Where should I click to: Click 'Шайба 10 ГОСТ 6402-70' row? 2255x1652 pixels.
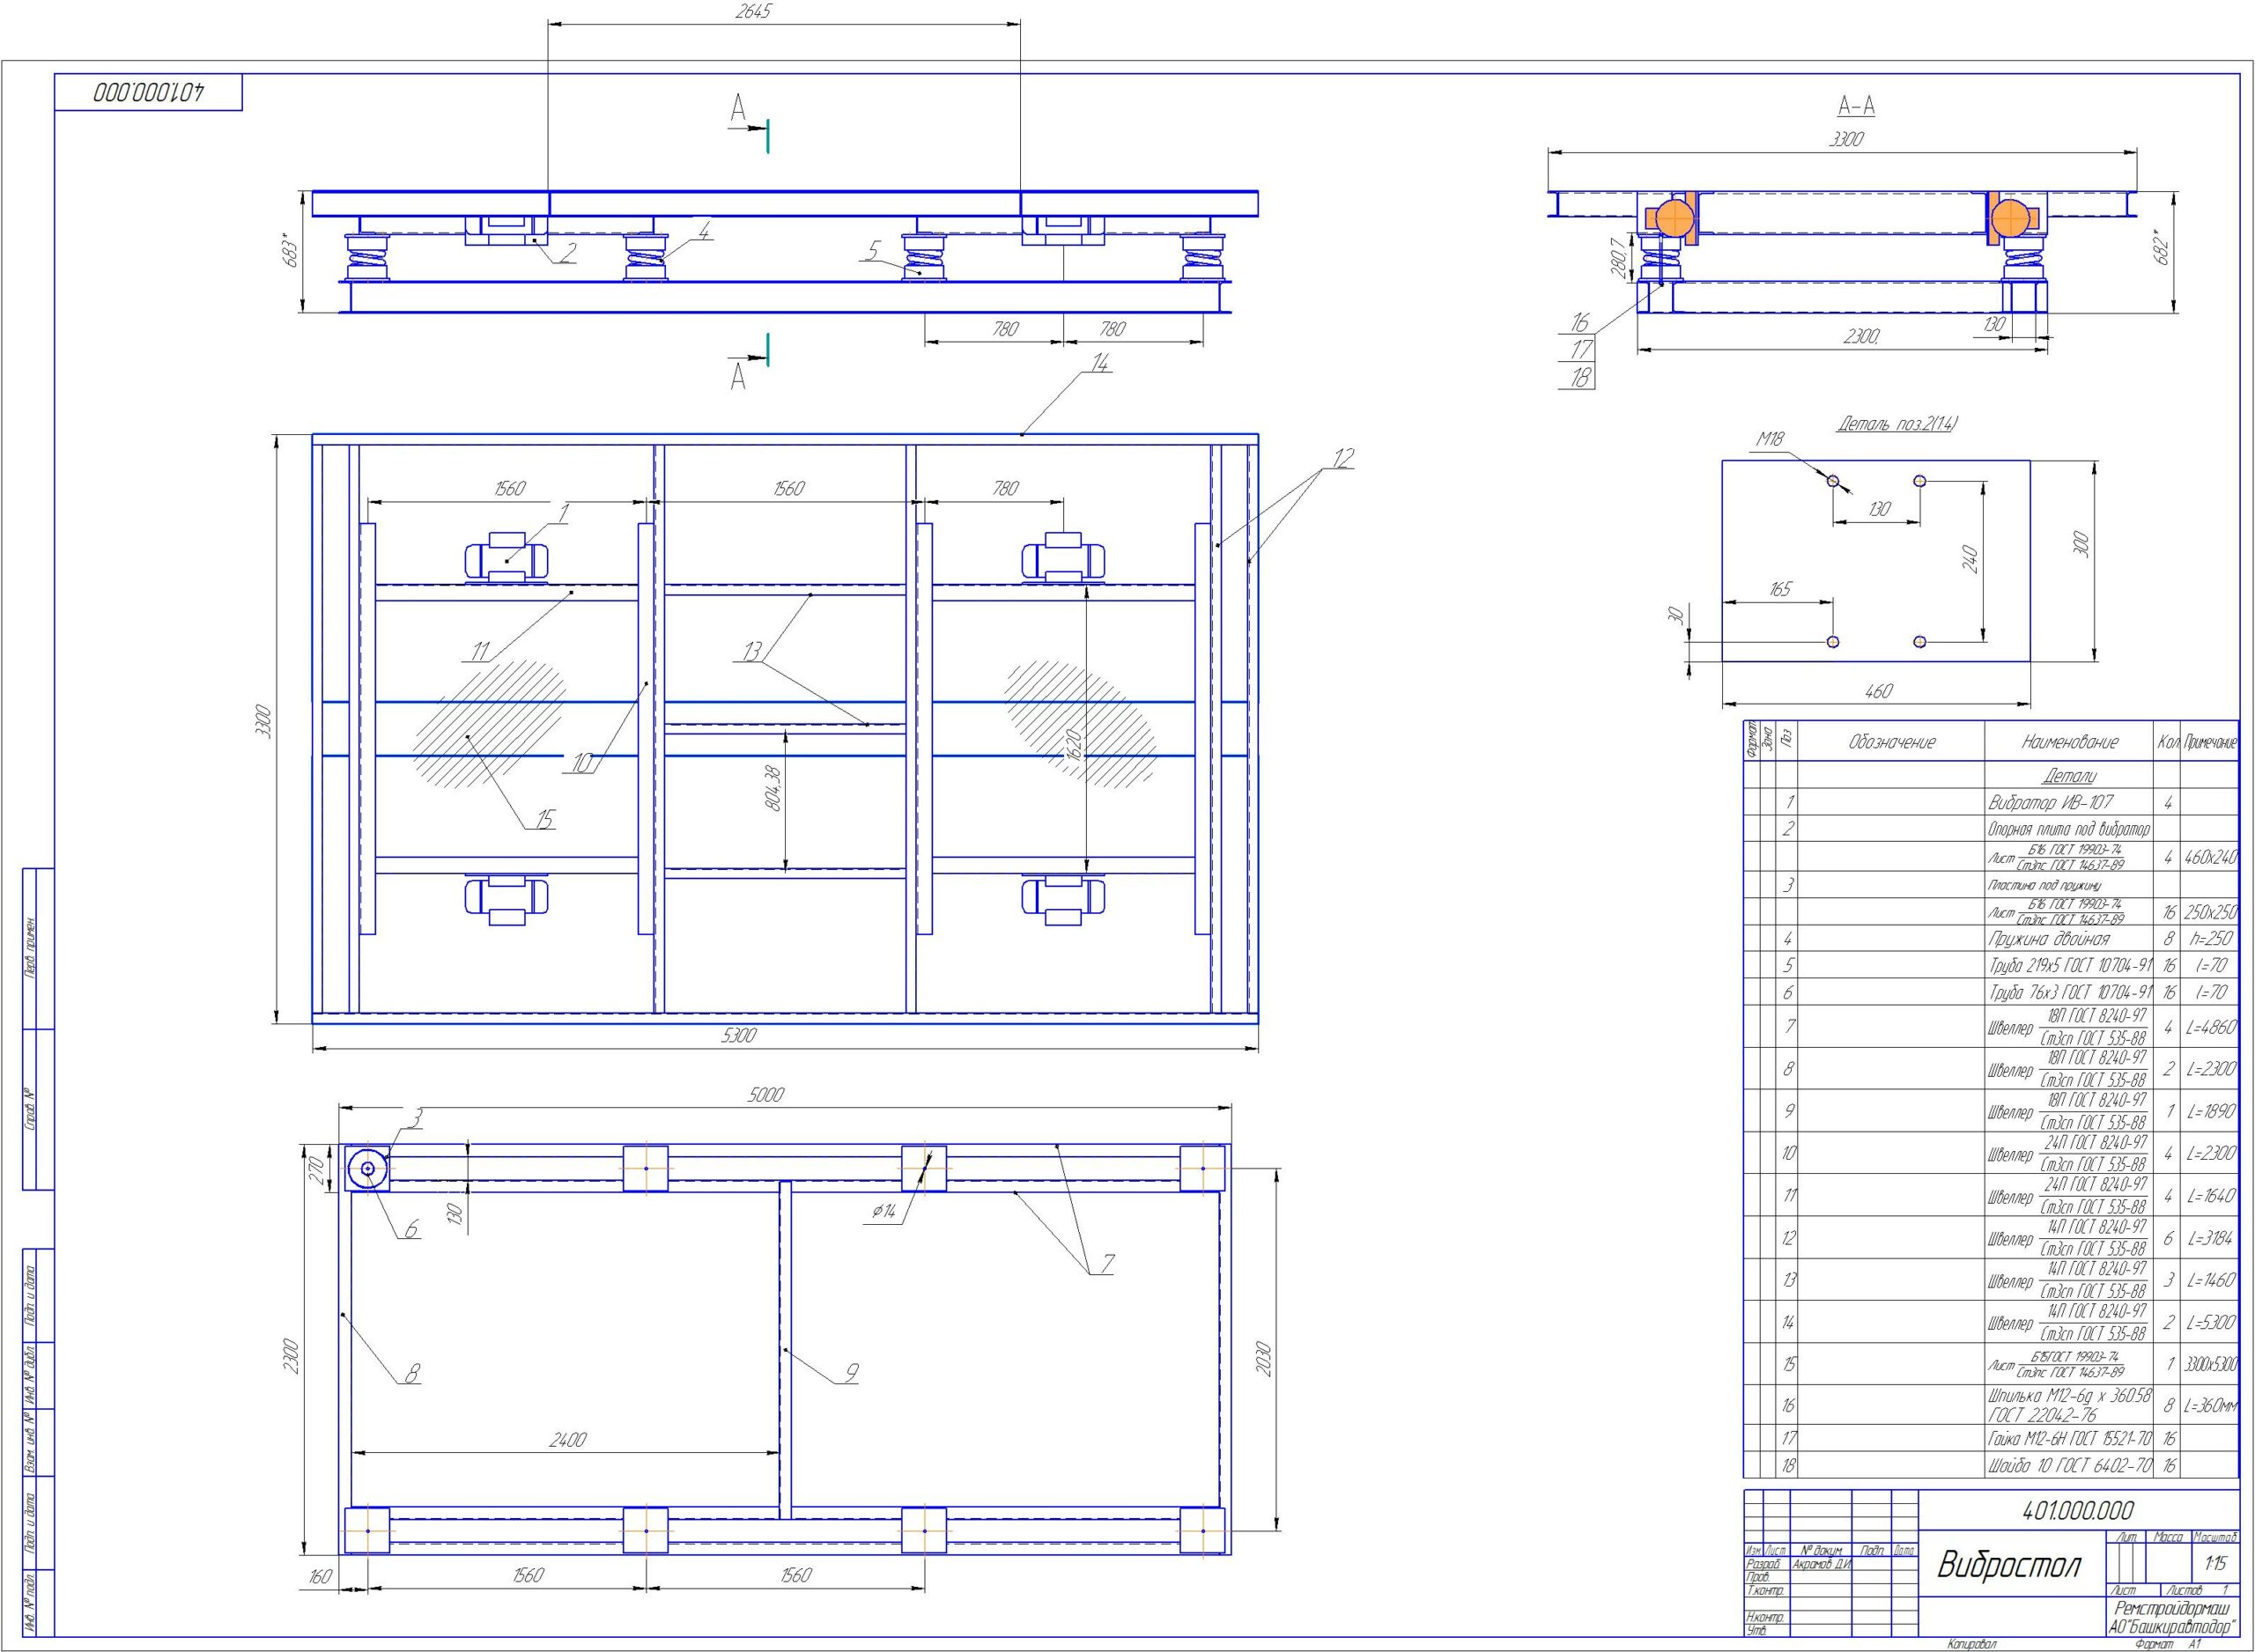pyautogui.click(x=1991, y=1466)
